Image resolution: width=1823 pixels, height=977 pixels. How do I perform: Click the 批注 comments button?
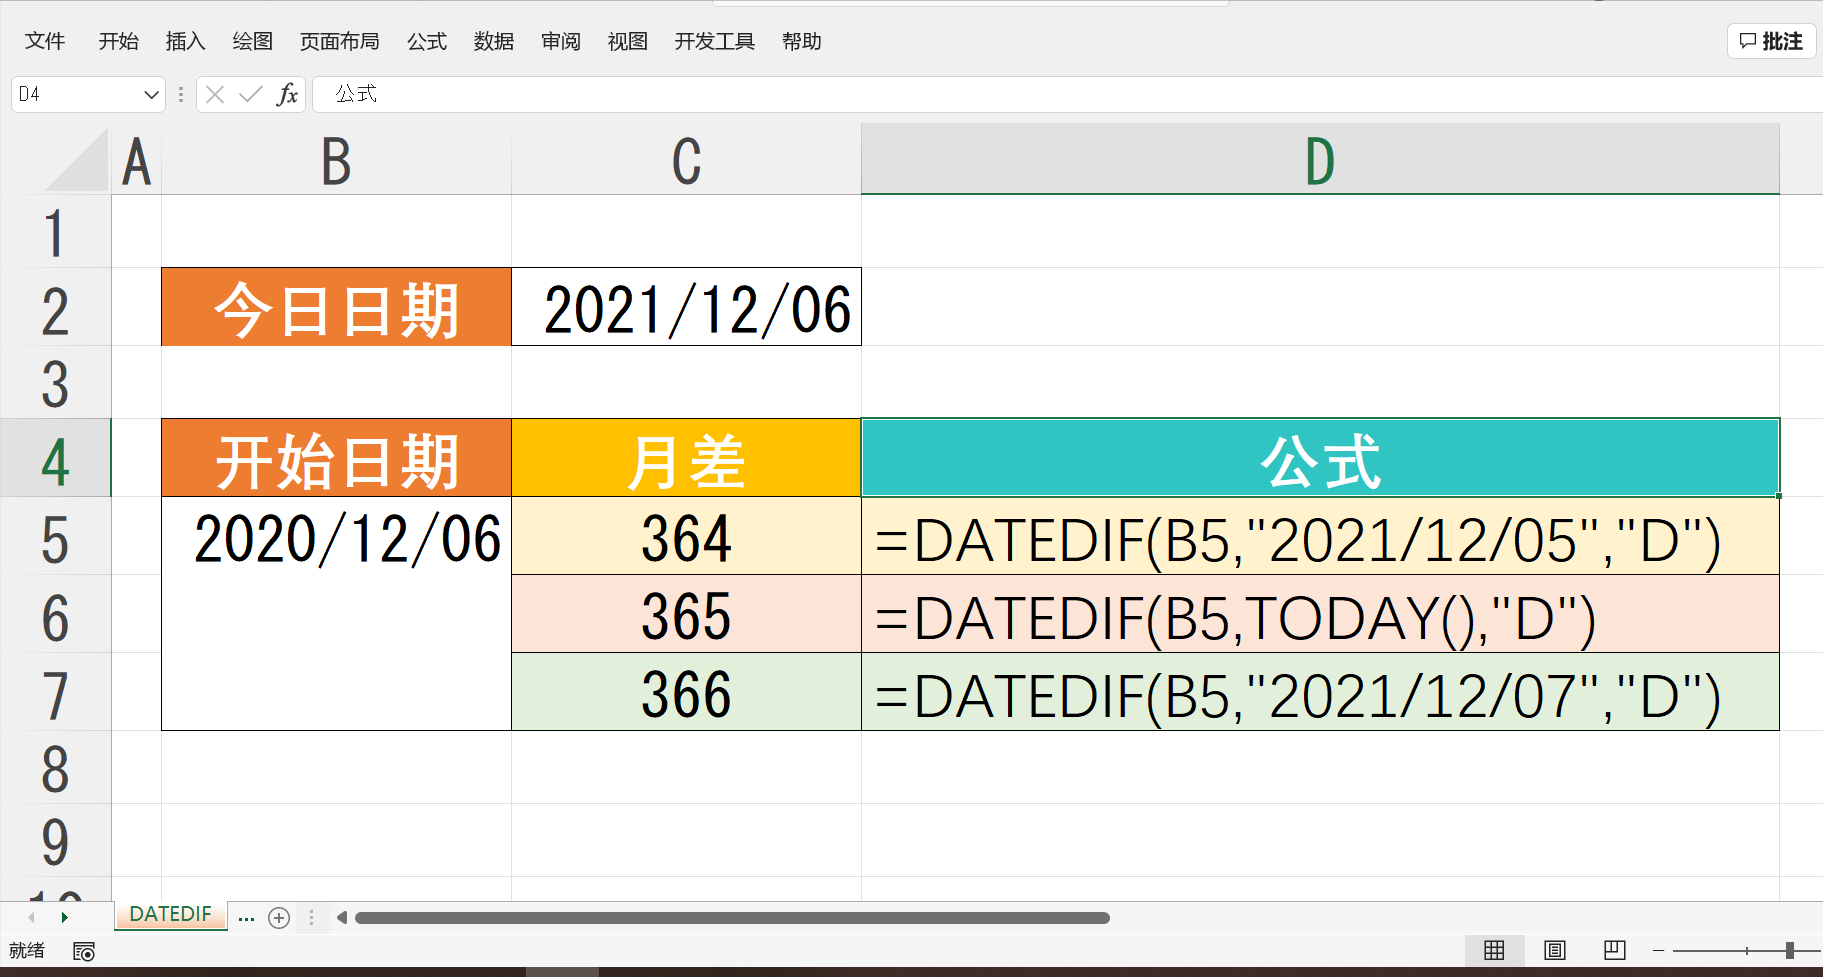(x=1771, y=41)
